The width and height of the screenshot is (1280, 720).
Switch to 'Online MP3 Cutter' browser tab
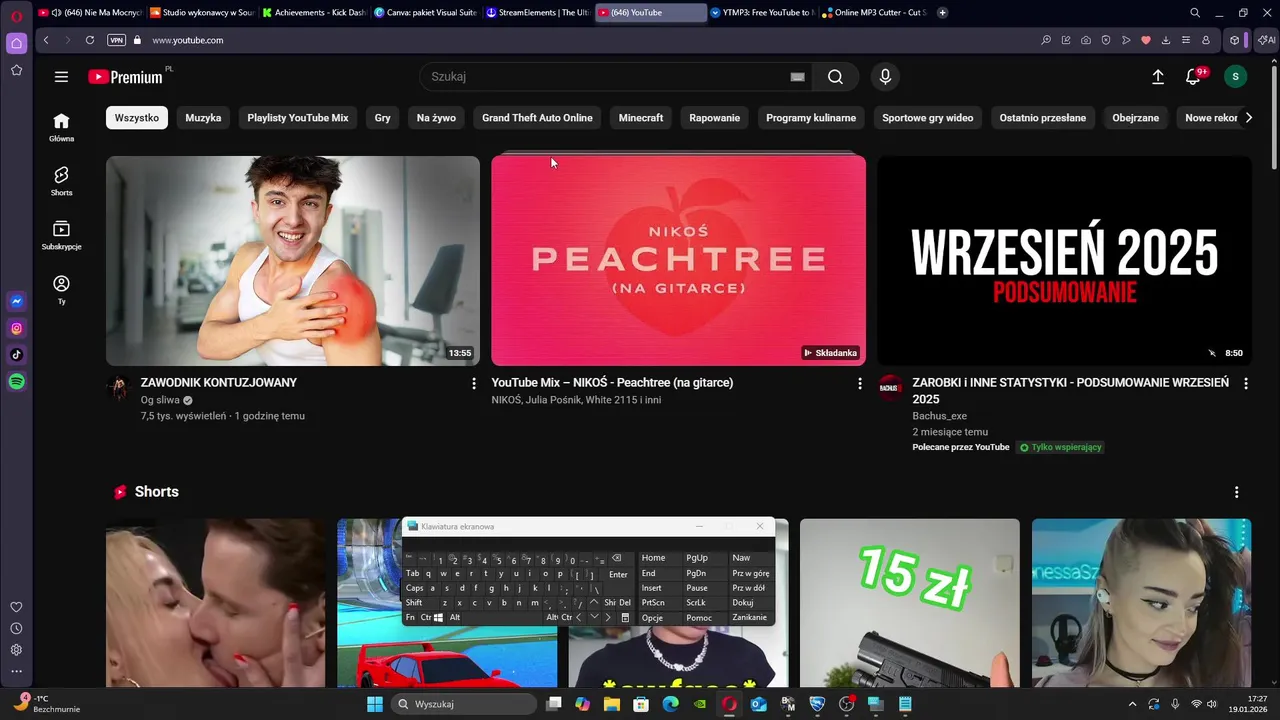click(873, 13)
